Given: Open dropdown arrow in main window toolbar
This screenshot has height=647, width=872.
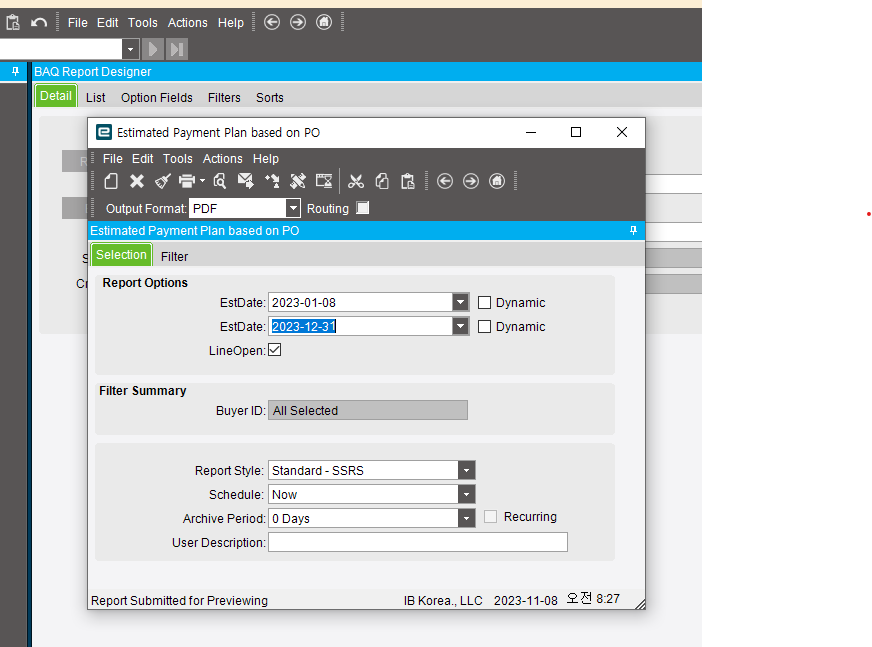Looking at the screenshot, I should click(x=130, y=49).
